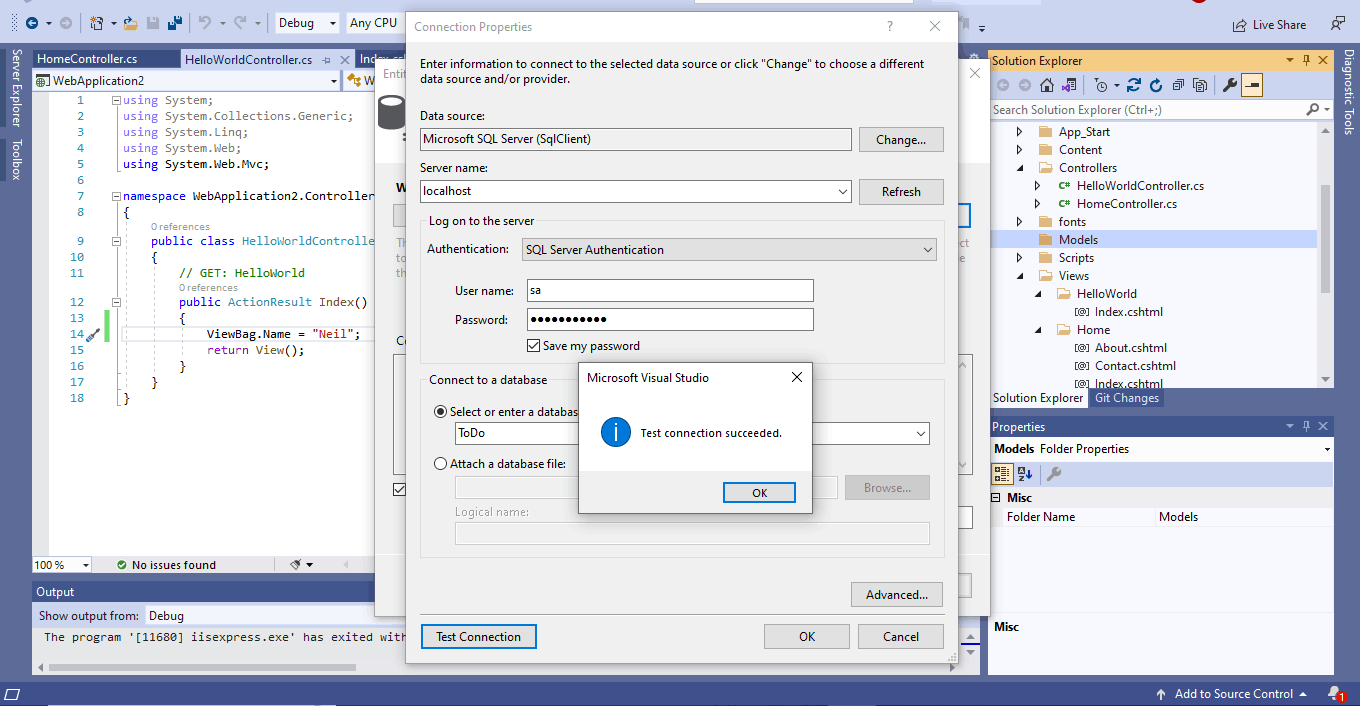
Task: Click Categorized view icon in Properties panel
Action: (x=1001, y=474)
